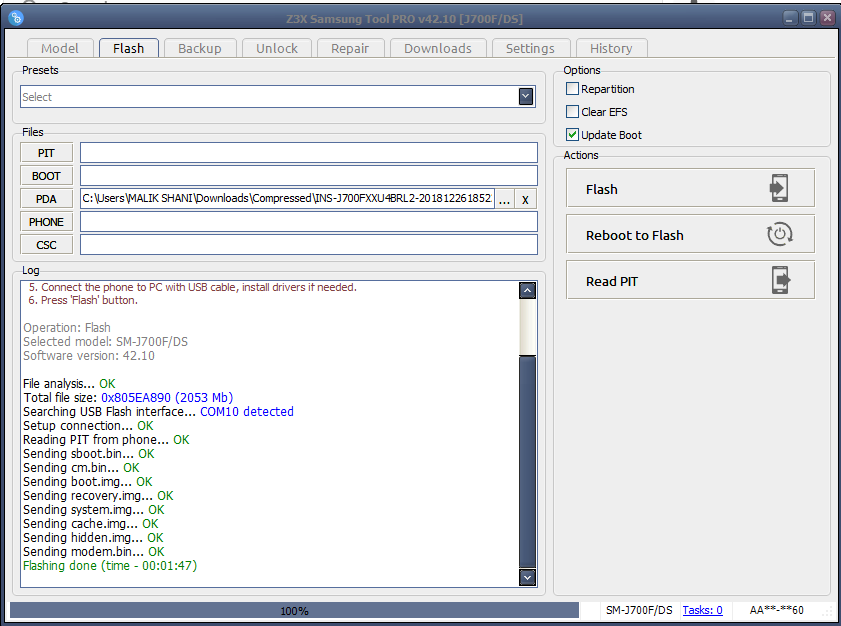Enable the Repartition option
This screenshot has width=841, height=626.
click(x=572, y=89)
